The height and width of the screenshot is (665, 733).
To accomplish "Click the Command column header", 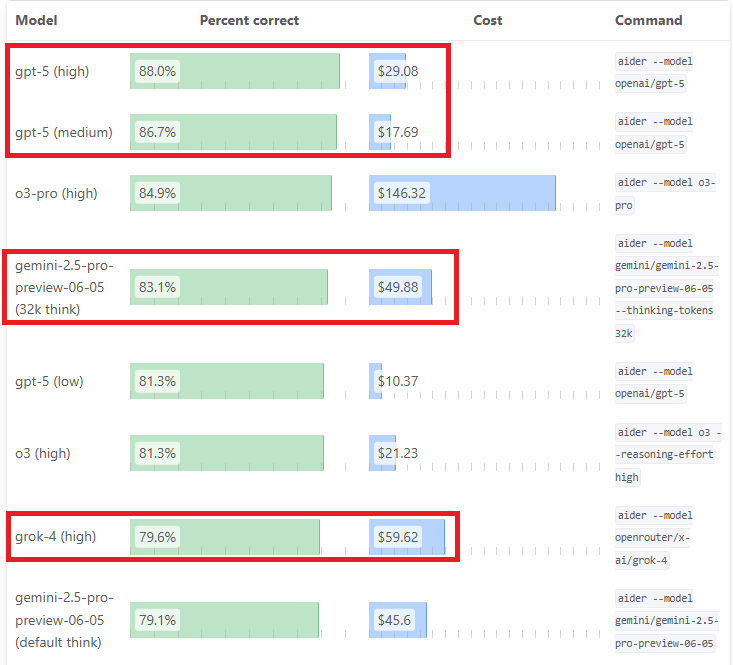I will coord(648,20).
